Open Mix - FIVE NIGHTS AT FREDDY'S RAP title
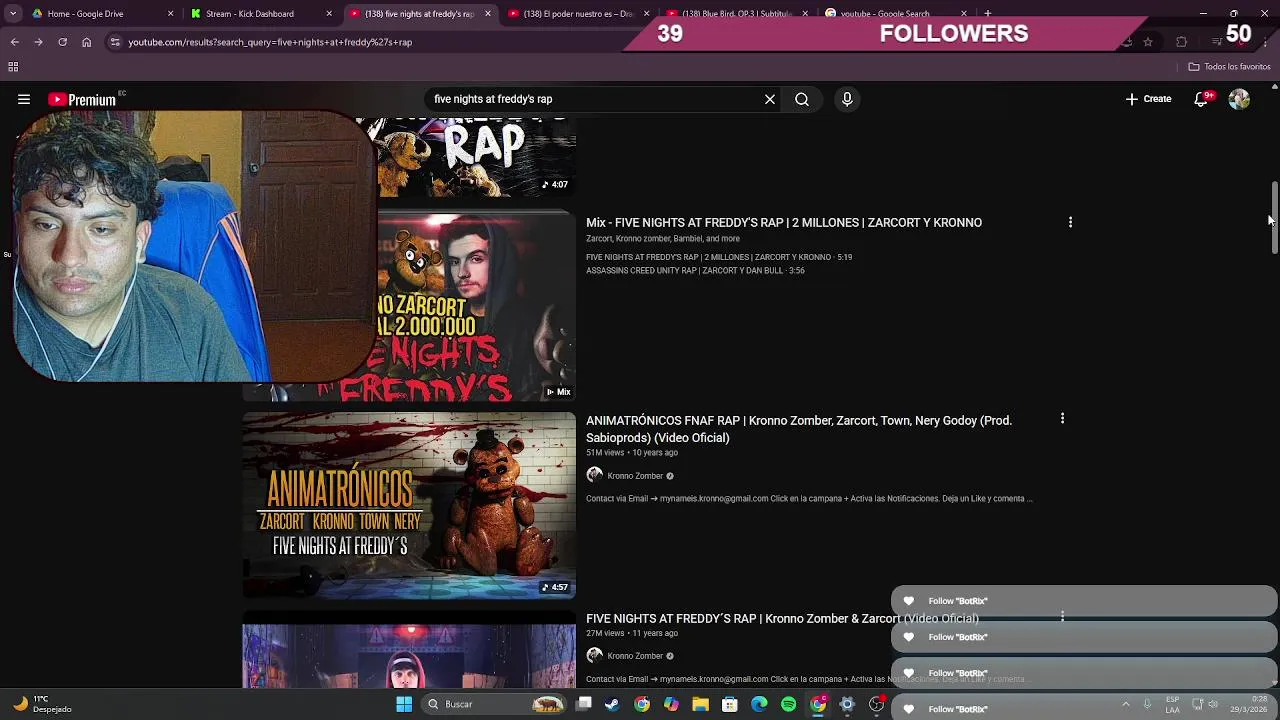This screenshot has width=1280, height=720. pos(784,222)
